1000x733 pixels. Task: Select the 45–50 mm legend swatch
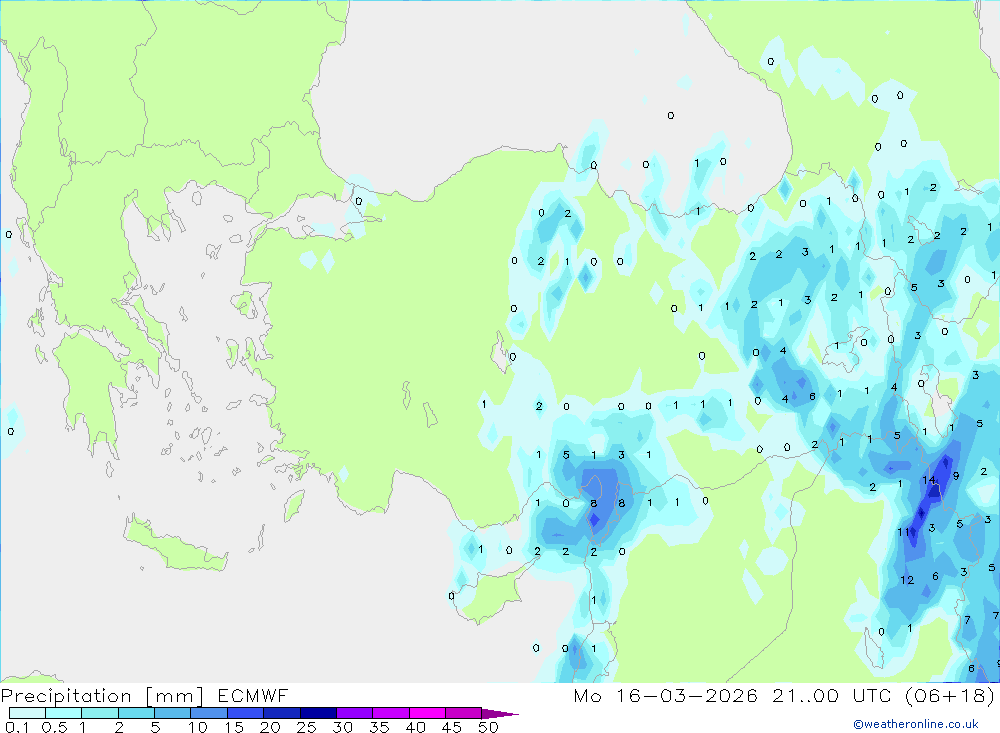pos(464,713)
